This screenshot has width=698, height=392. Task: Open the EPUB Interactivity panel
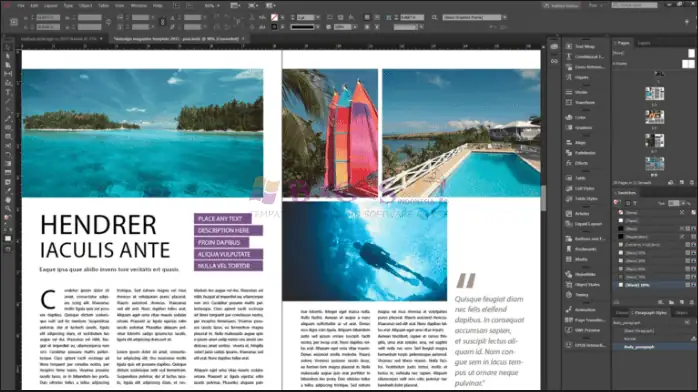click(585, 345)
